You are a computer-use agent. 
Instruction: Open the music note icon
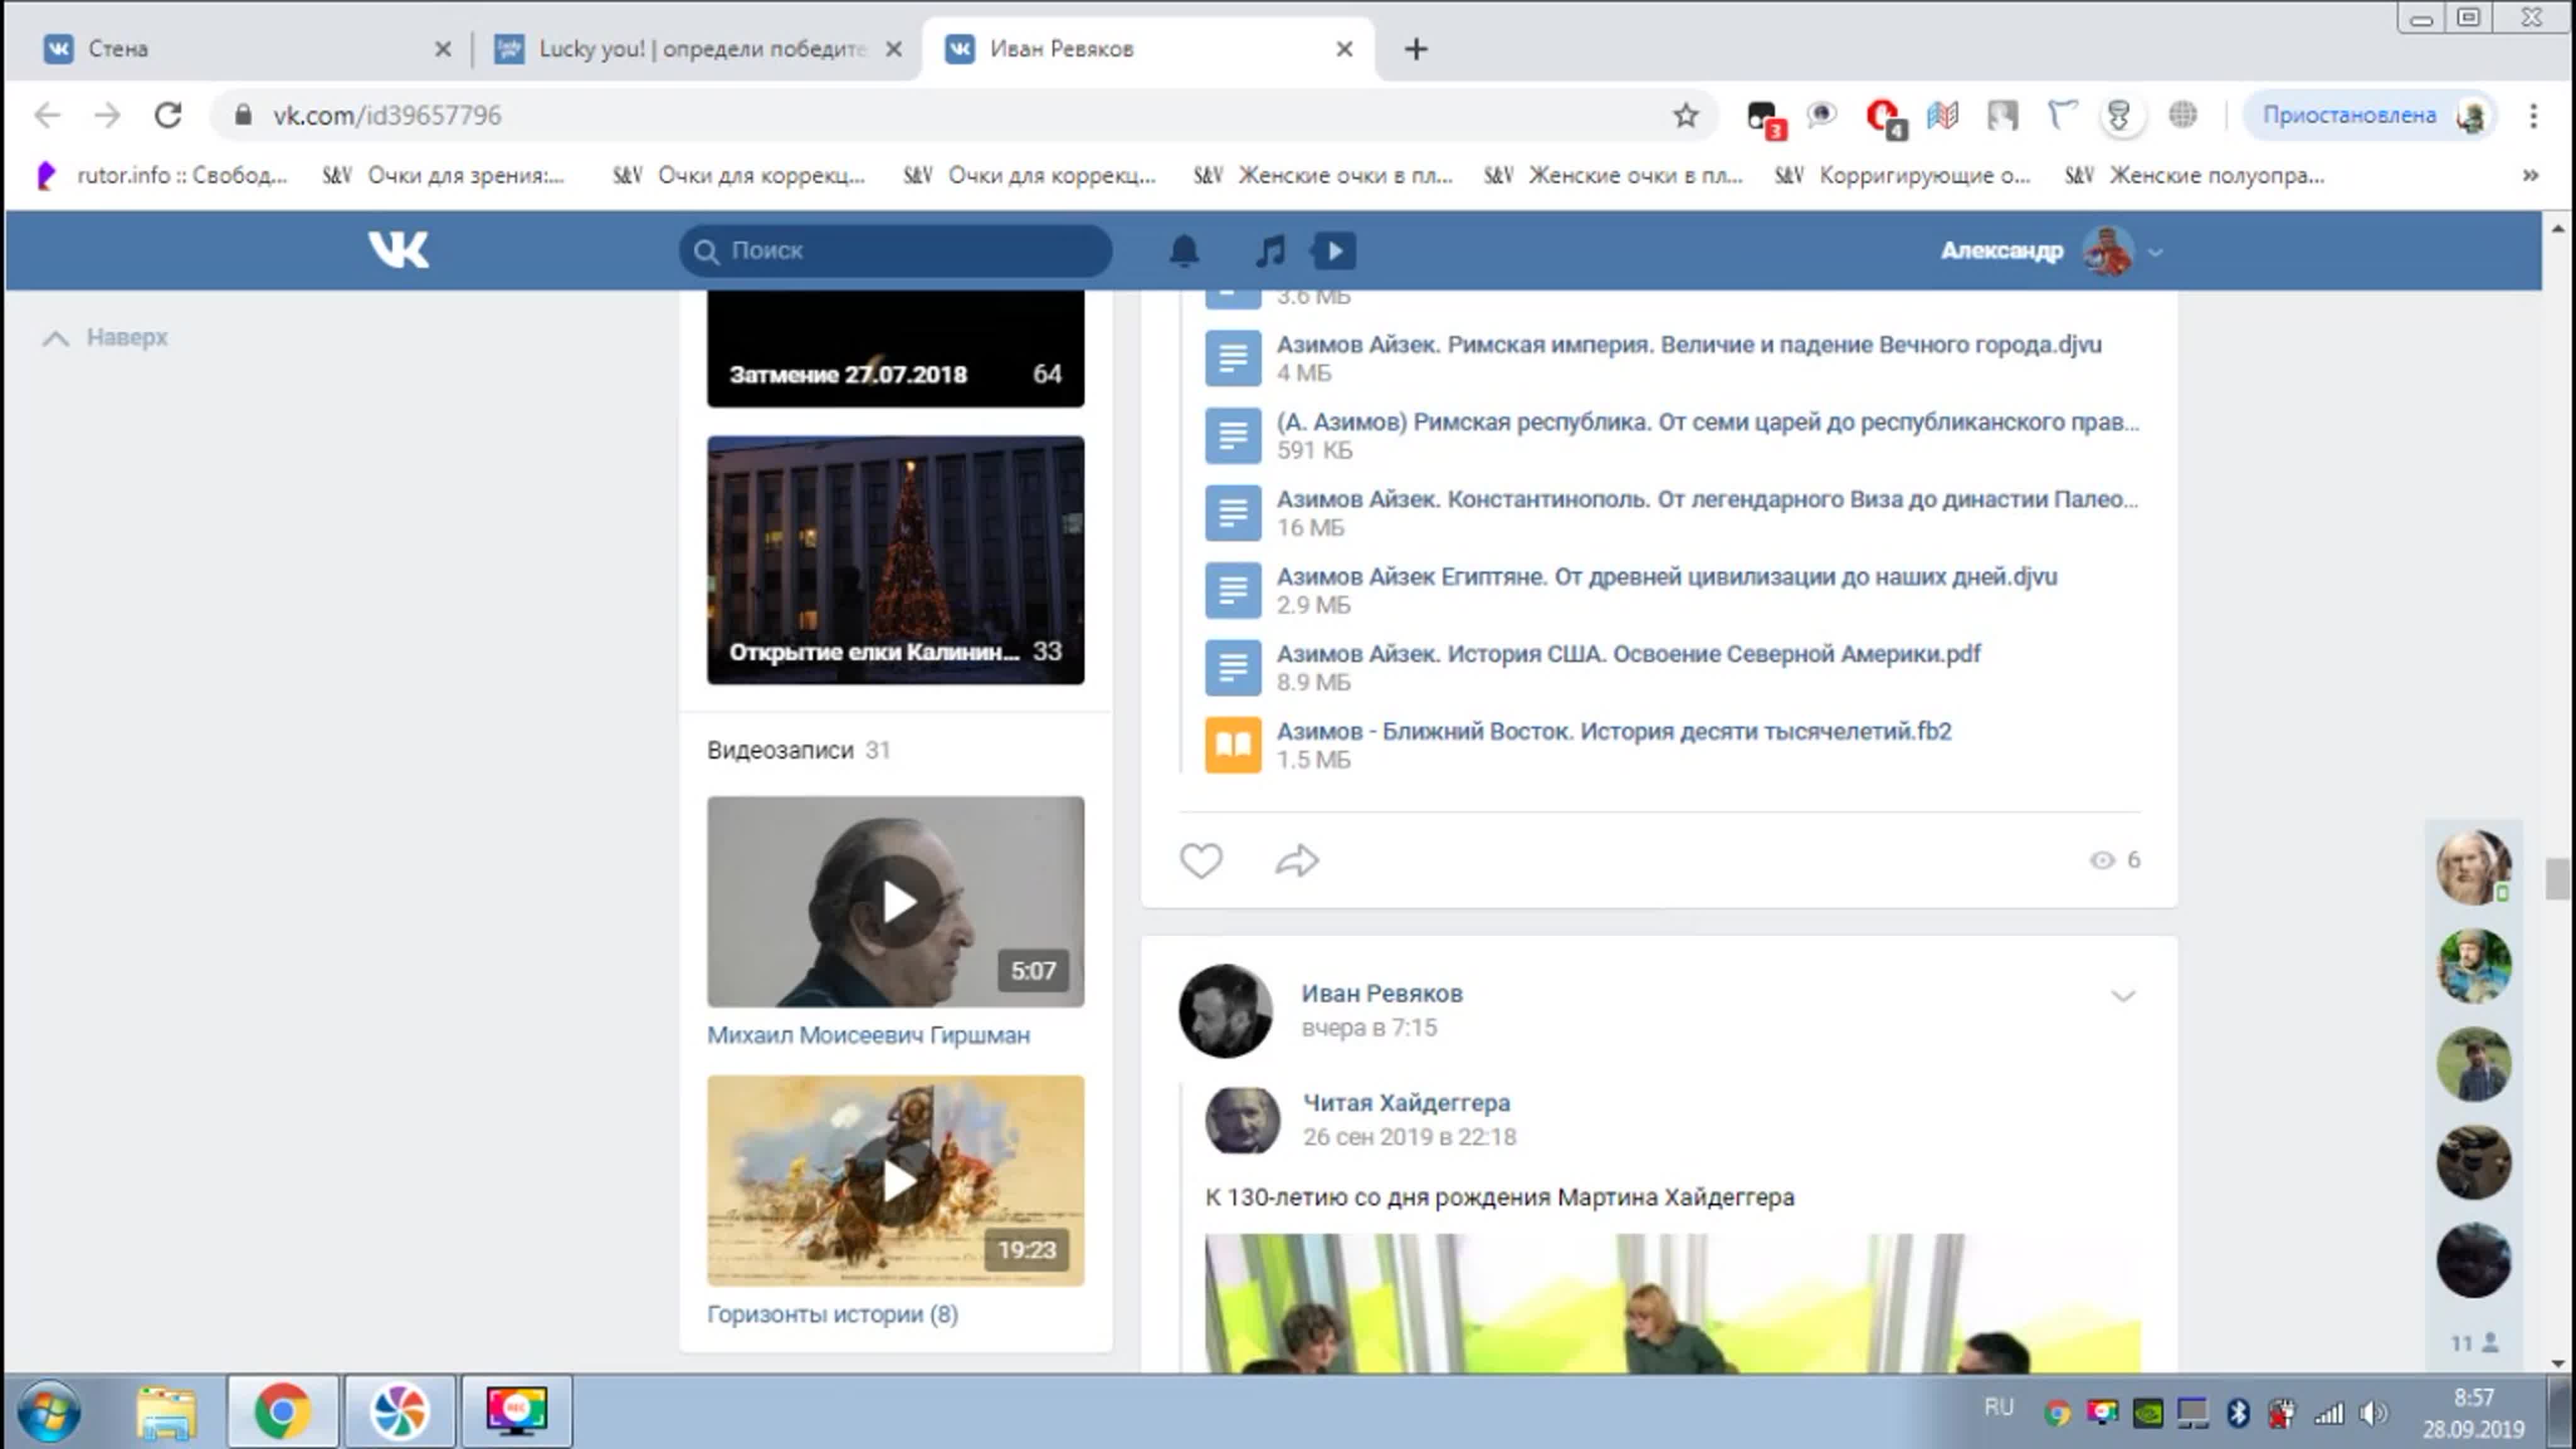(x=1270, y=250)
